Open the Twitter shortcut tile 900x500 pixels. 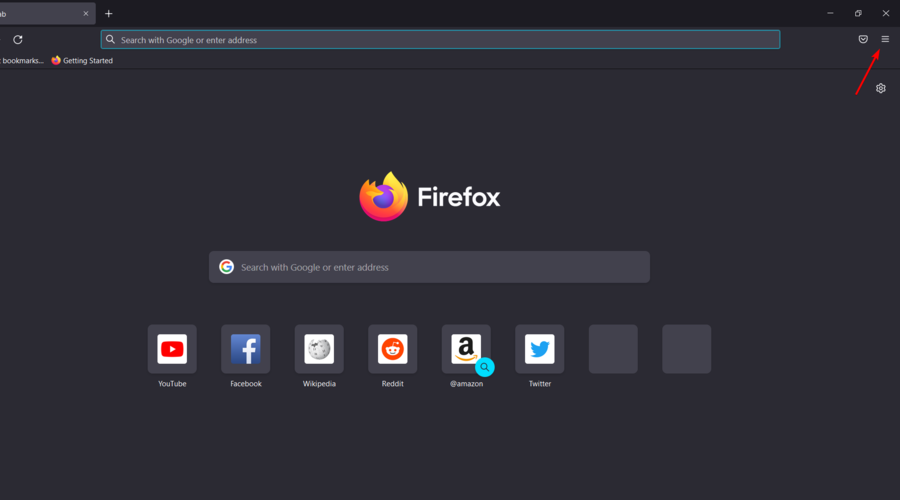pos(540,349)
